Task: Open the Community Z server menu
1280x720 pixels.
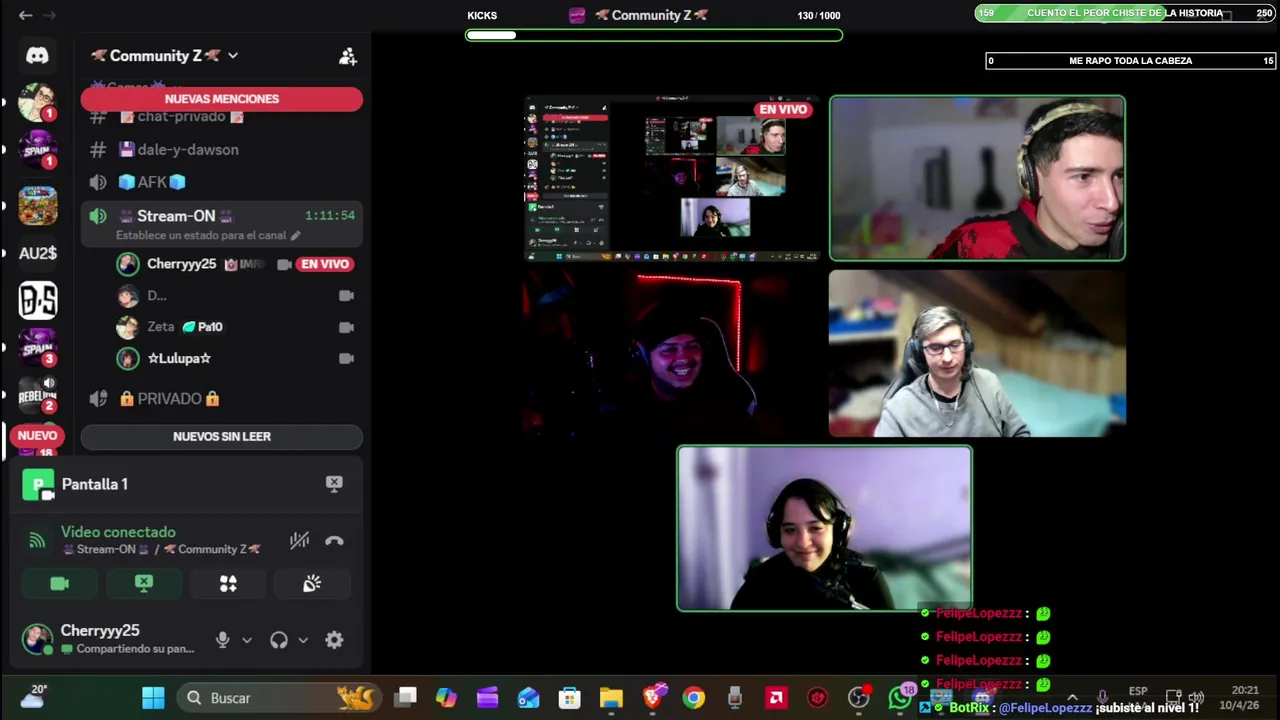Action: tap(164, 56)
